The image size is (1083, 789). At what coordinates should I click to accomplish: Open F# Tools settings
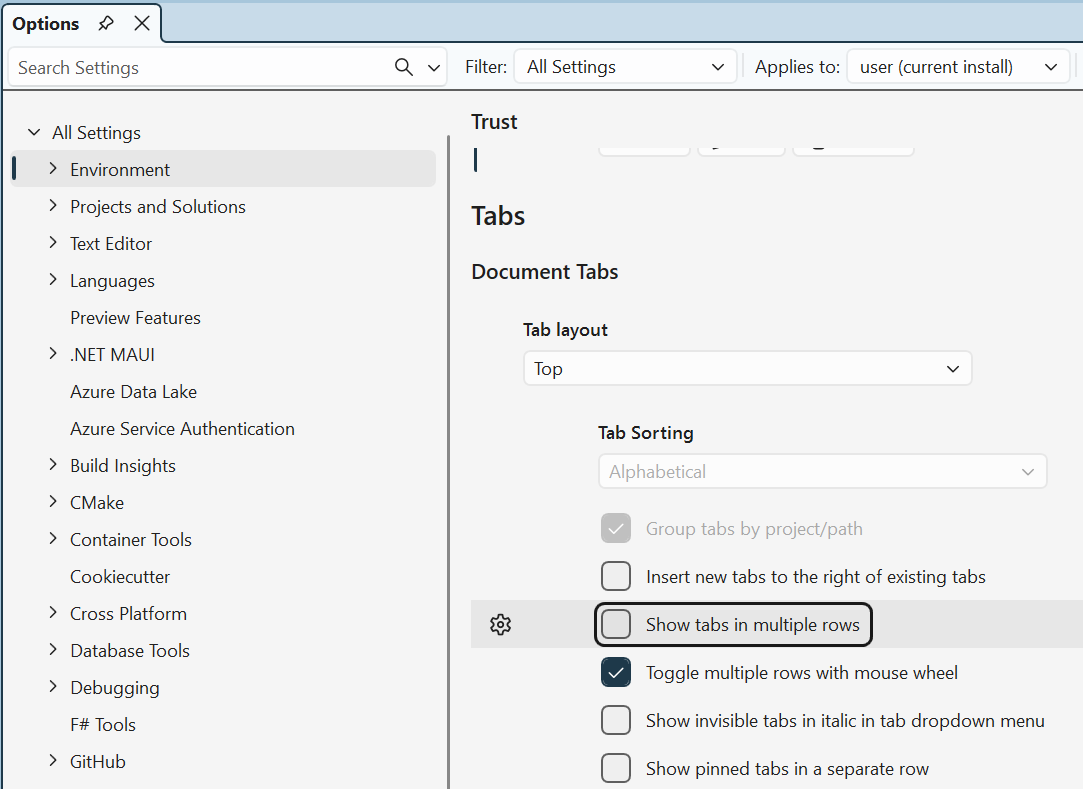pos(103,724)
